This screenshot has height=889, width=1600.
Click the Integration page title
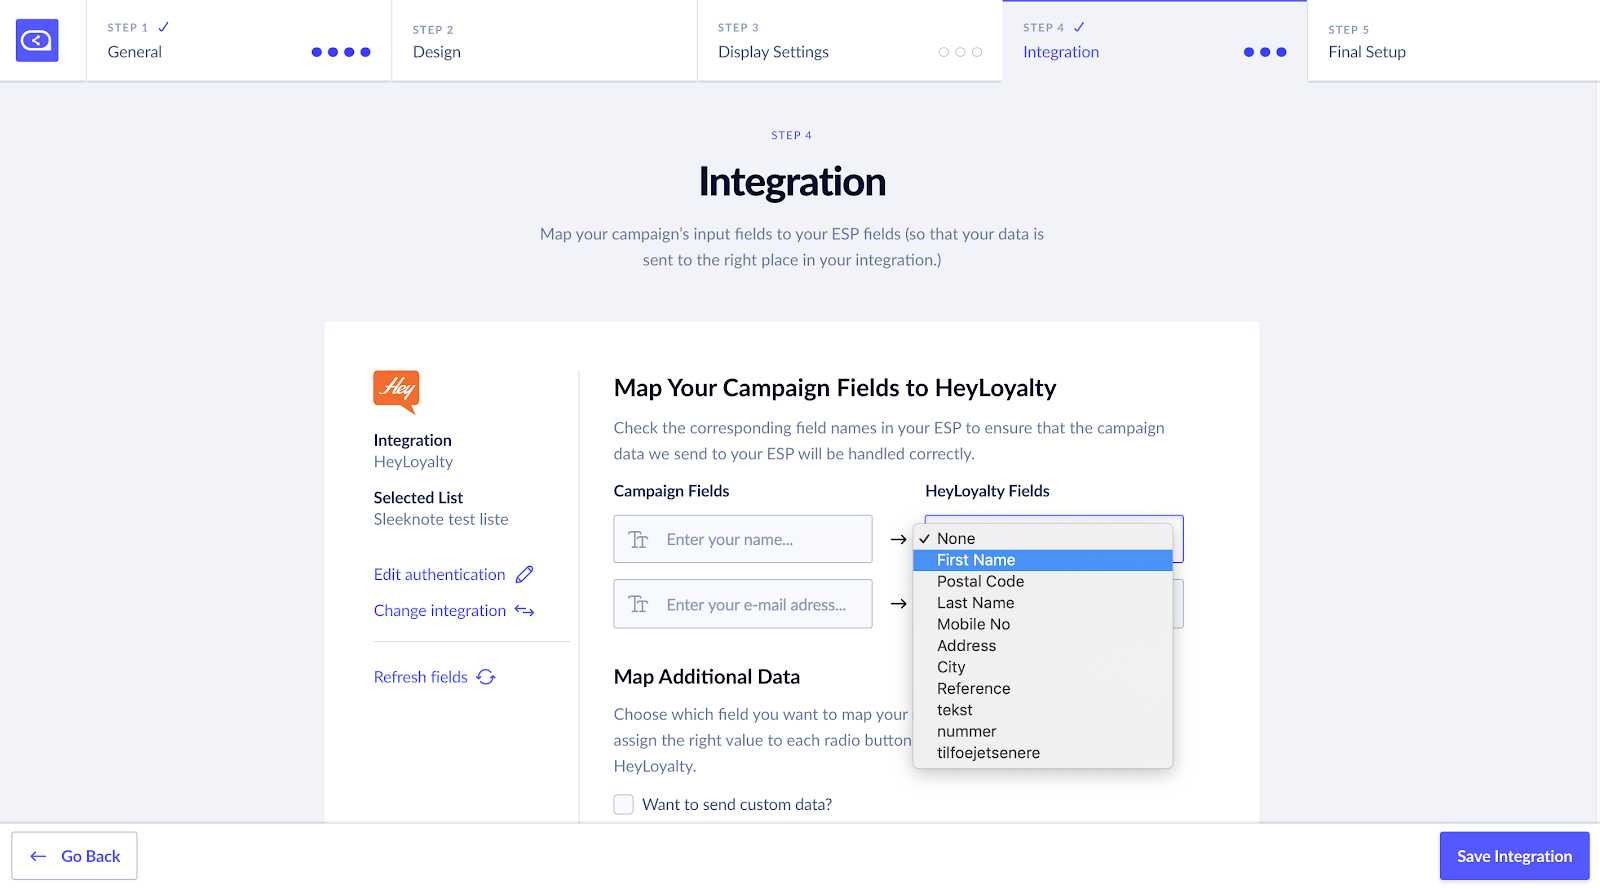[x=792, y=182]
